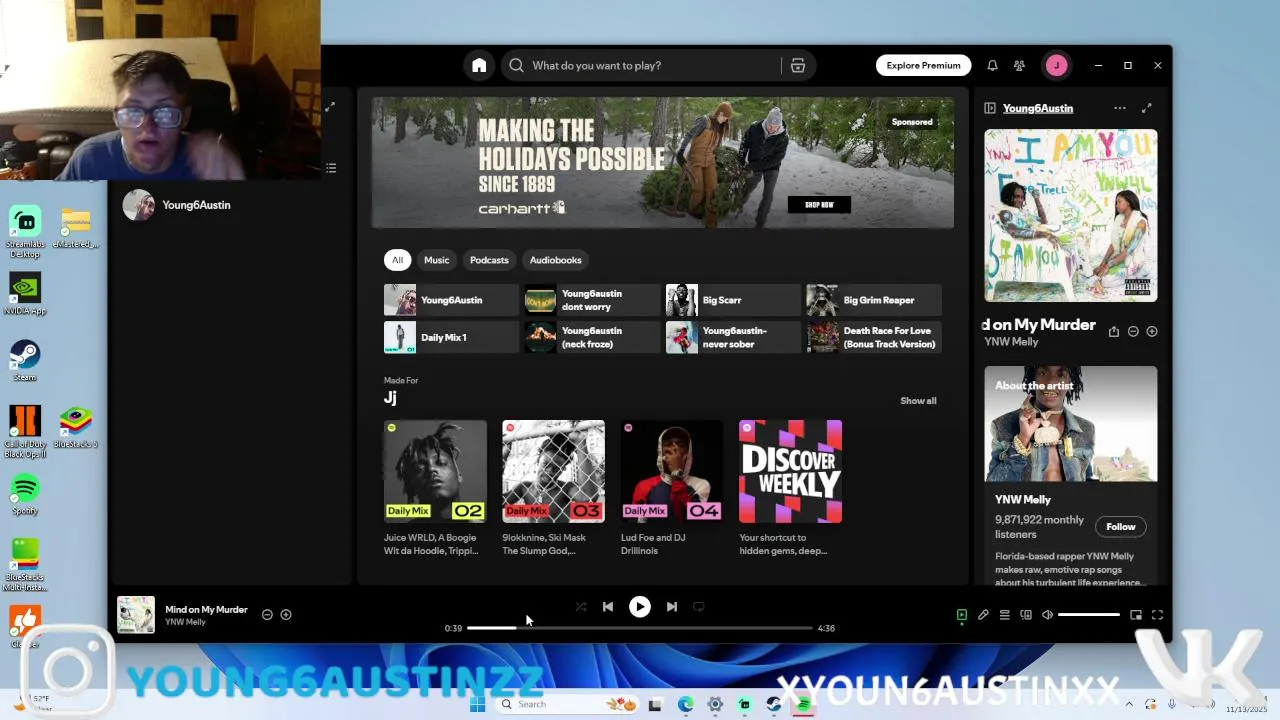Toggle repeat mode
Viewport: 1280px width, 720px height.
point(699,607)
